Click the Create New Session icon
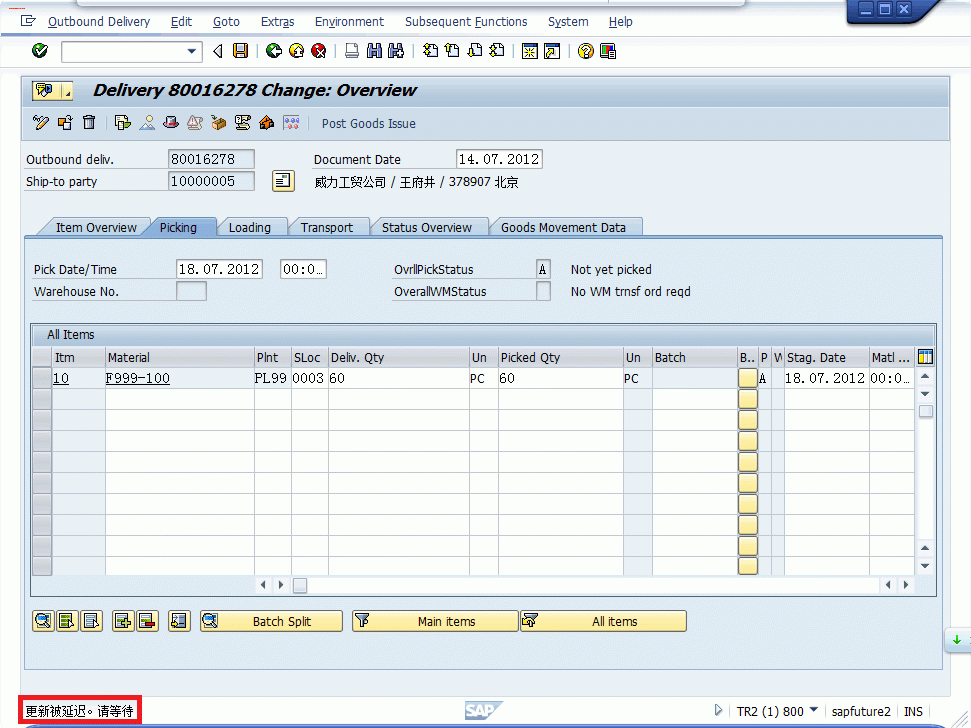This screenshot has height=728, width=971. click(x=529, y=51)
